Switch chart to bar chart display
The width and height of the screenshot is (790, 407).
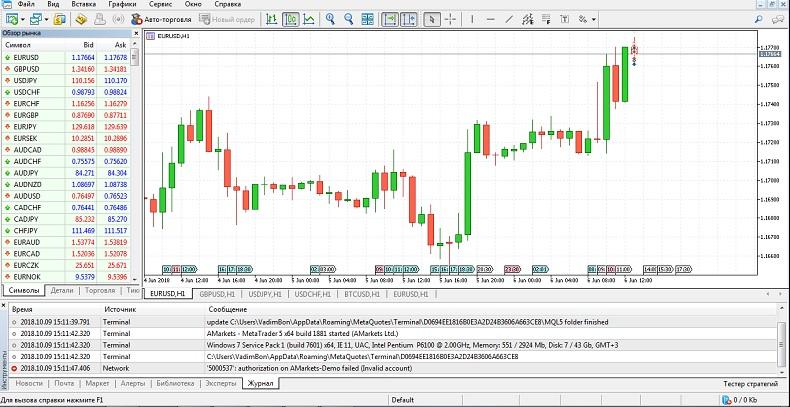tap(269, 19)
